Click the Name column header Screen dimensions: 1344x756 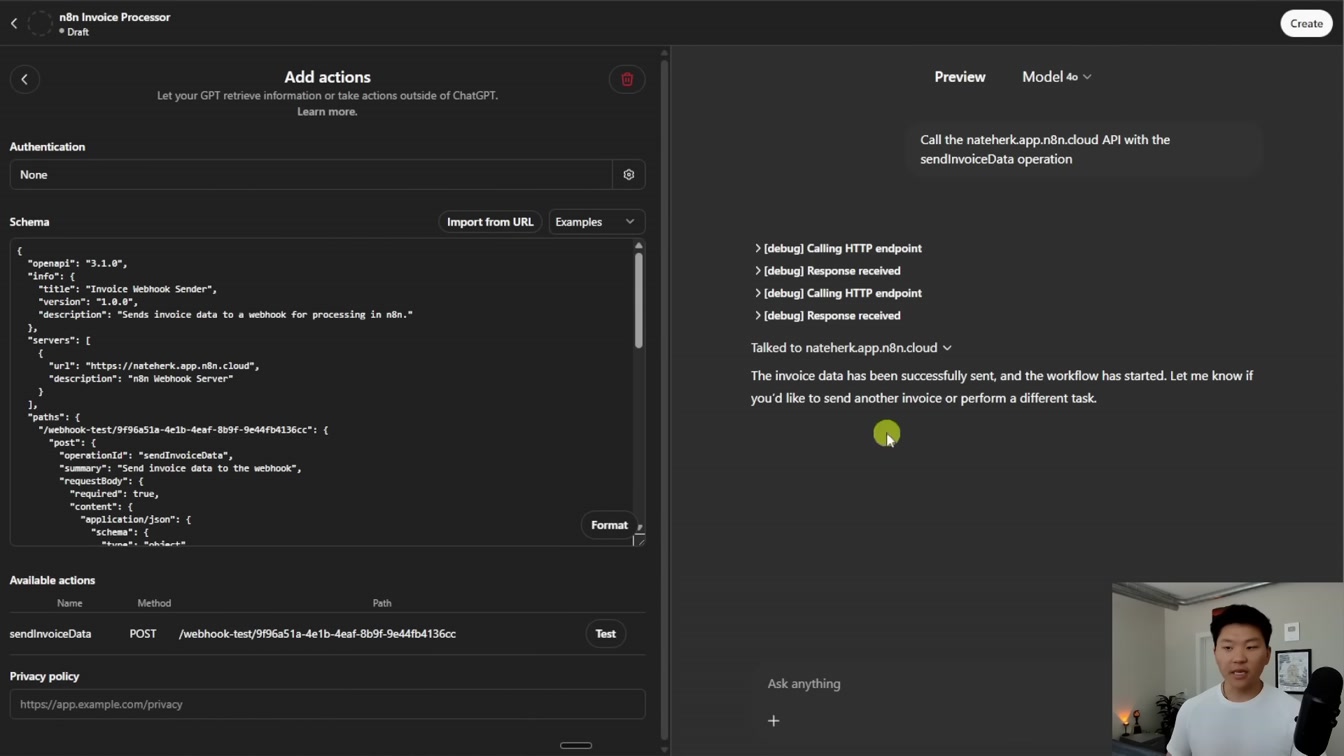[70, 604]
